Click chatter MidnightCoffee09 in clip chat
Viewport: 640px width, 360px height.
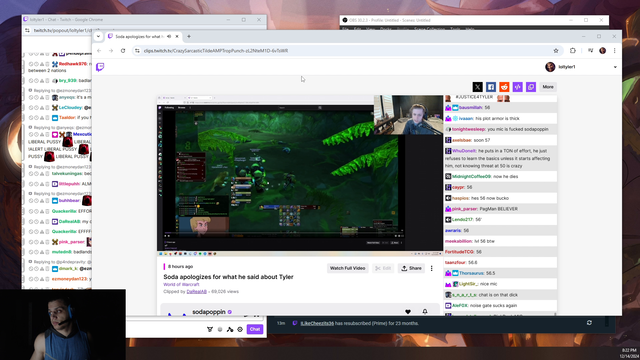coord(471,177)
